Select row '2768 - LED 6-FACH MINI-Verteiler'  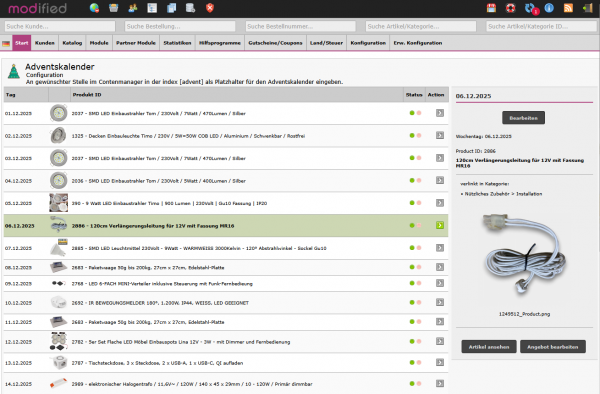226,283
